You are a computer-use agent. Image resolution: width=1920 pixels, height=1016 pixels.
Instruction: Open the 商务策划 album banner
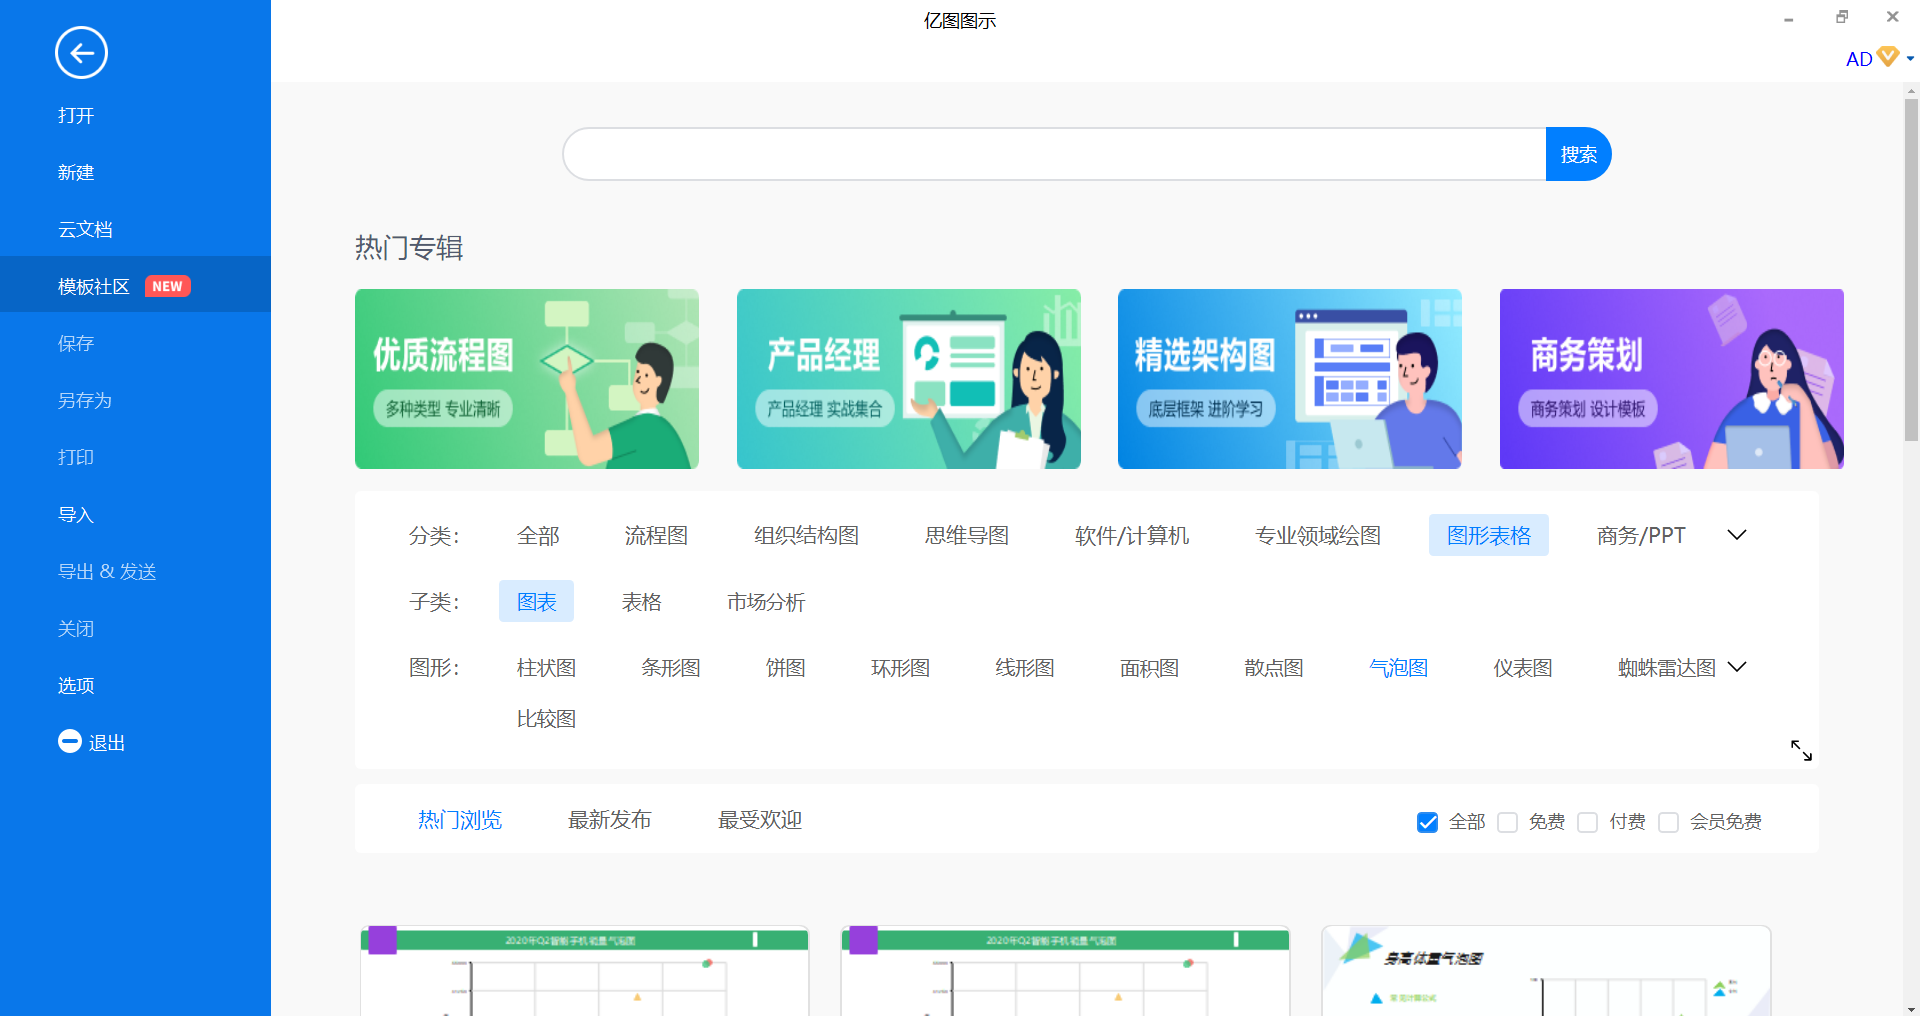coord(1671,379)
